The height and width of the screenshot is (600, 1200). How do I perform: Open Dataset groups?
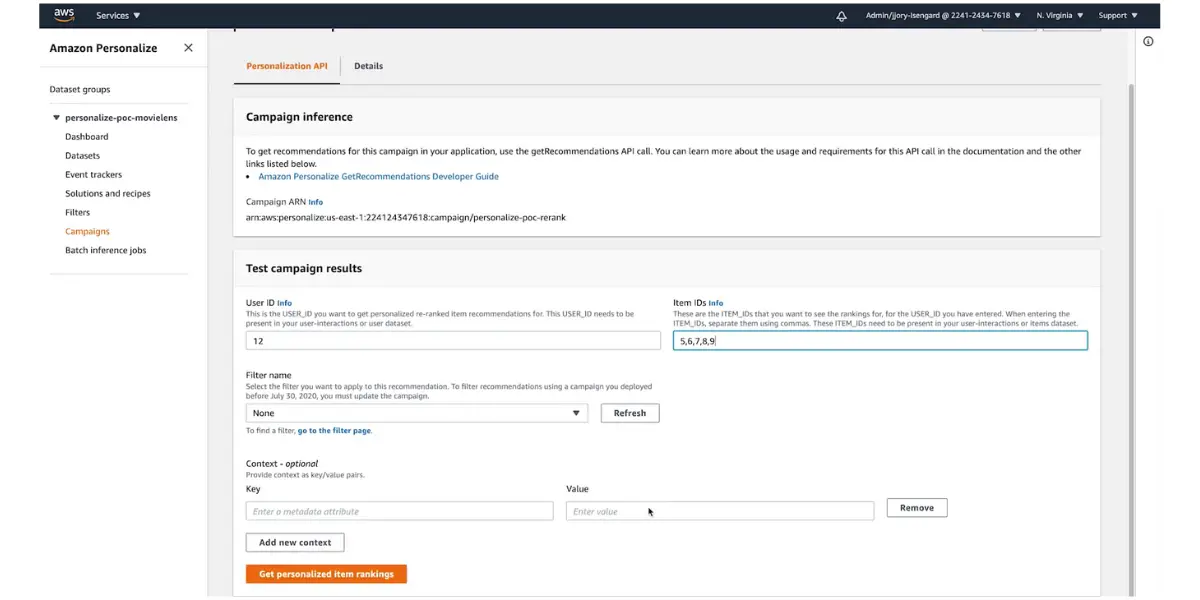point(80,90)
